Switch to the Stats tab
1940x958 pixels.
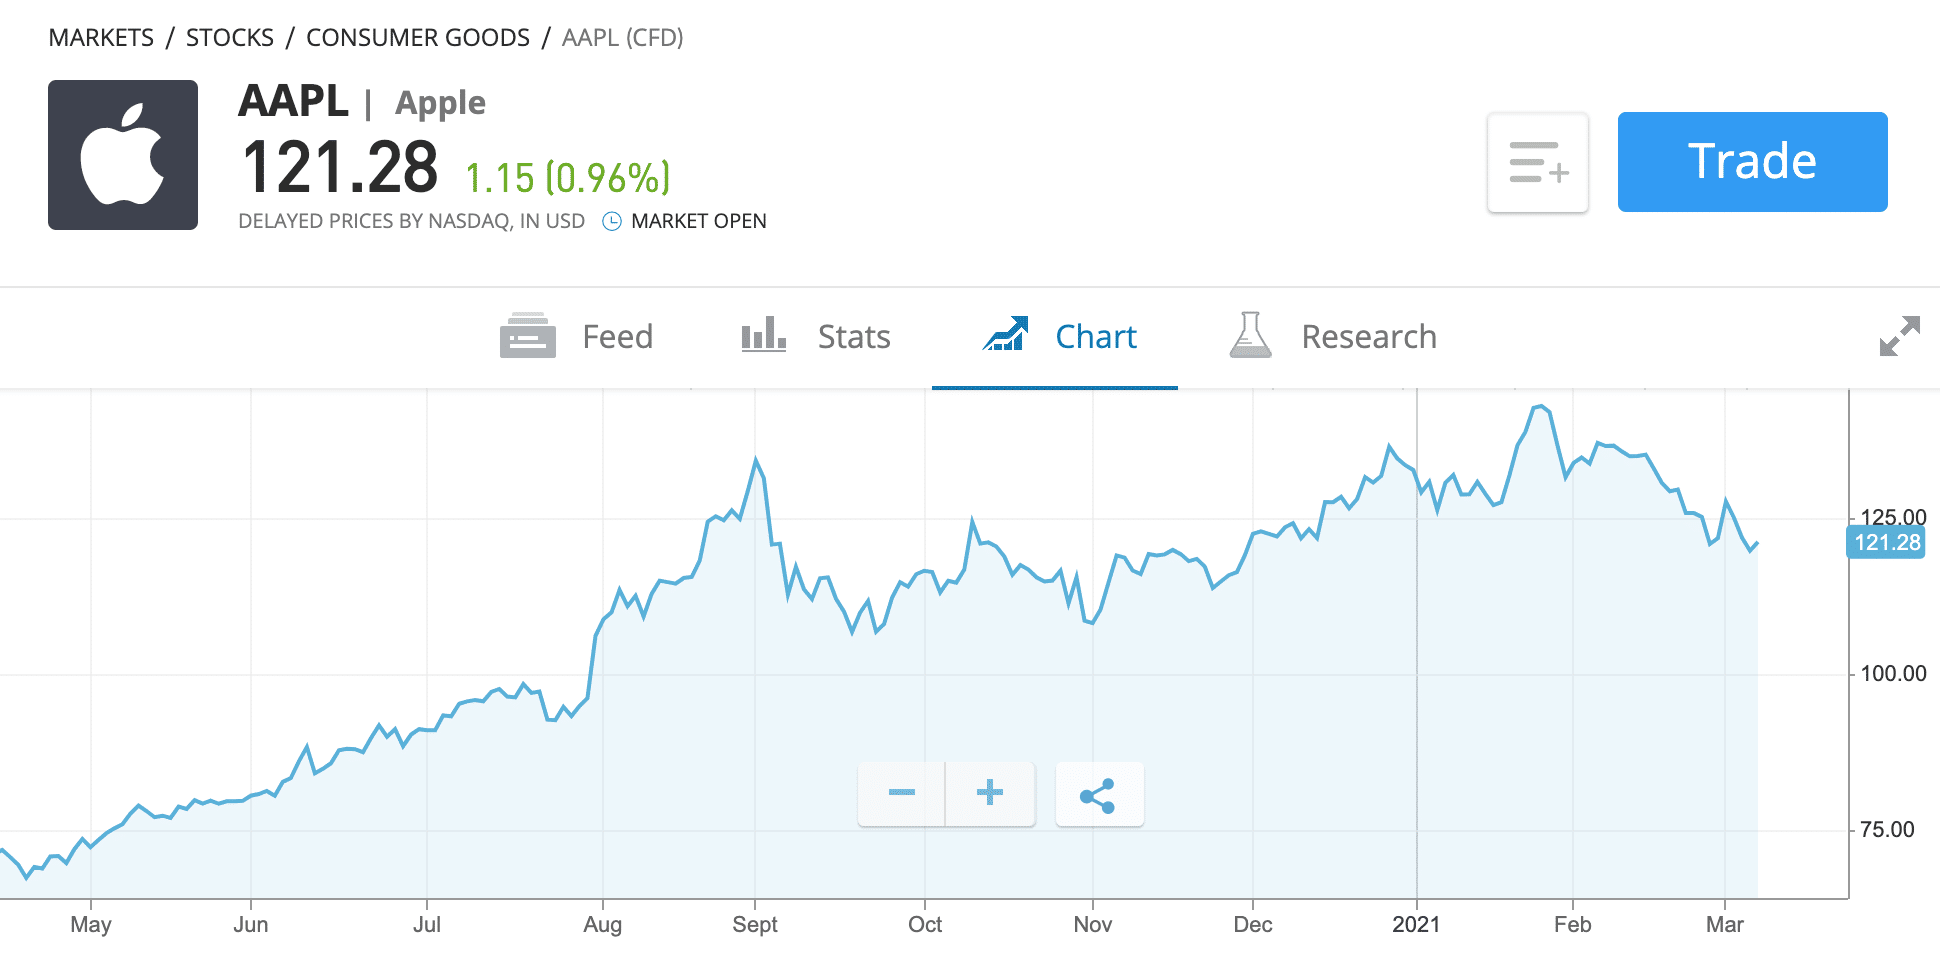coord(816,337)
